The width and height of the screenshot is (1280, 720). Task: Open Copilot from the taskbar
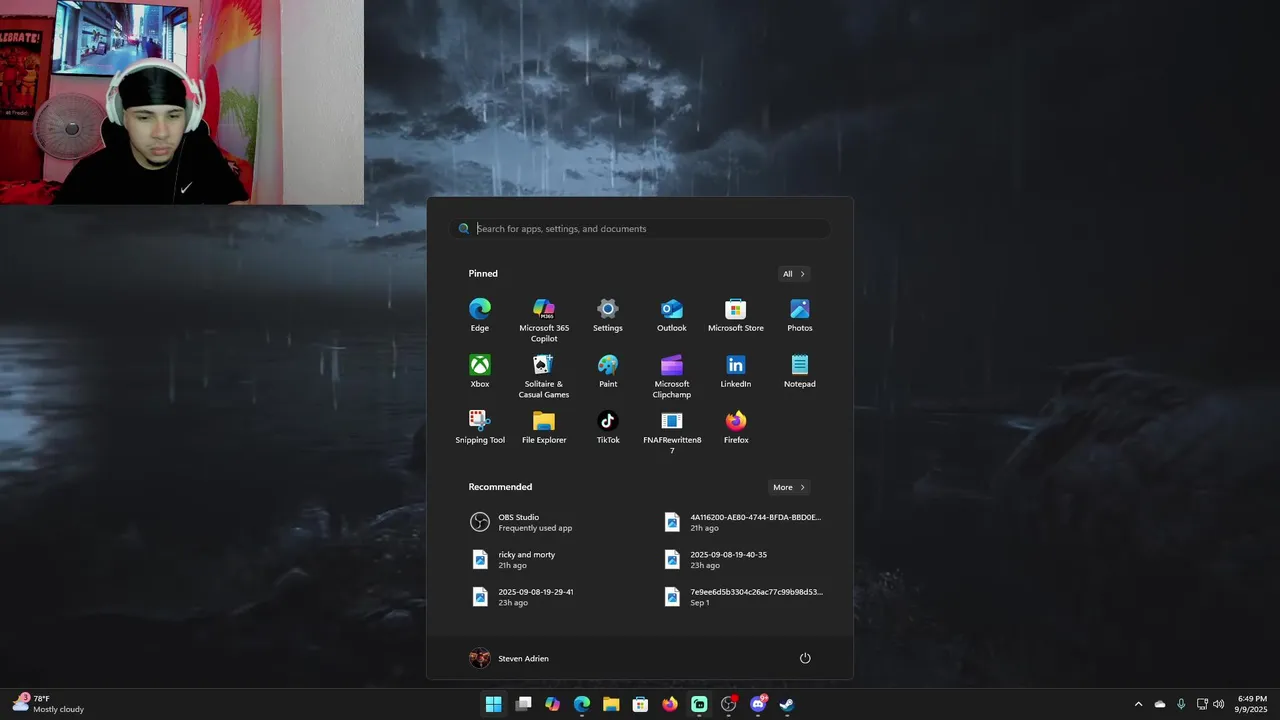click(552, 704)
